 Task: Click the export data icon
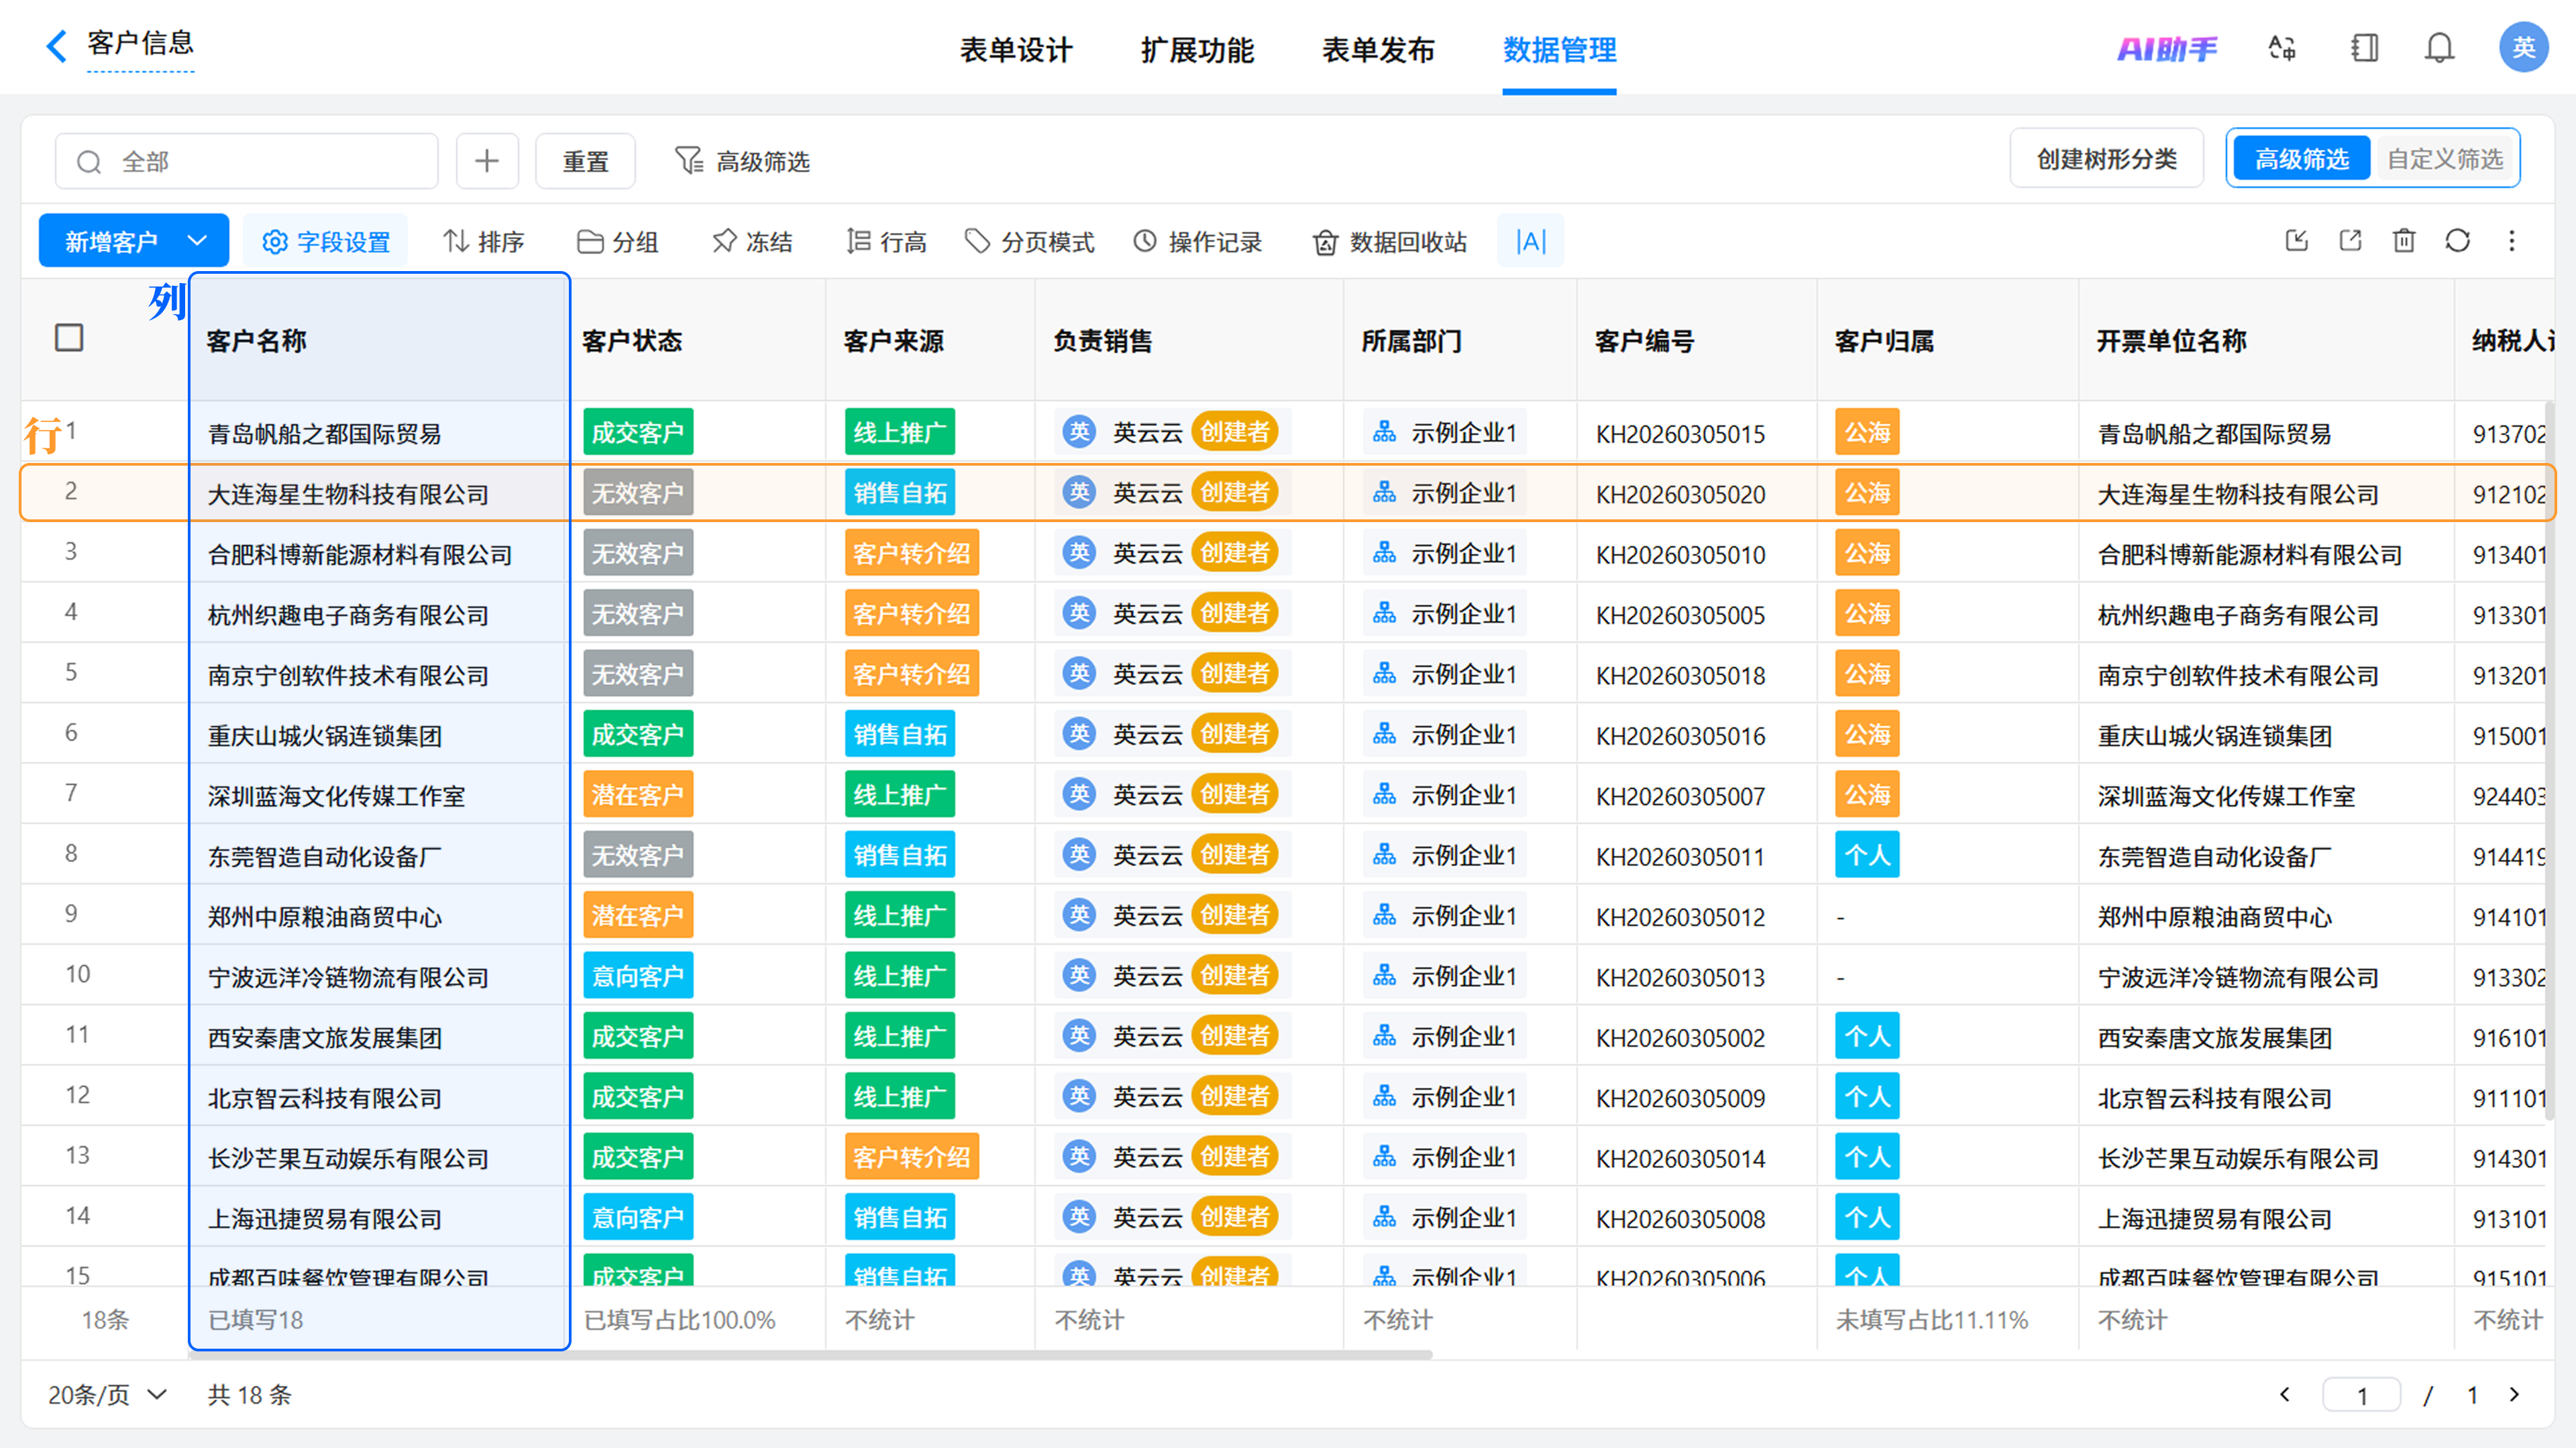(2351, 240)
